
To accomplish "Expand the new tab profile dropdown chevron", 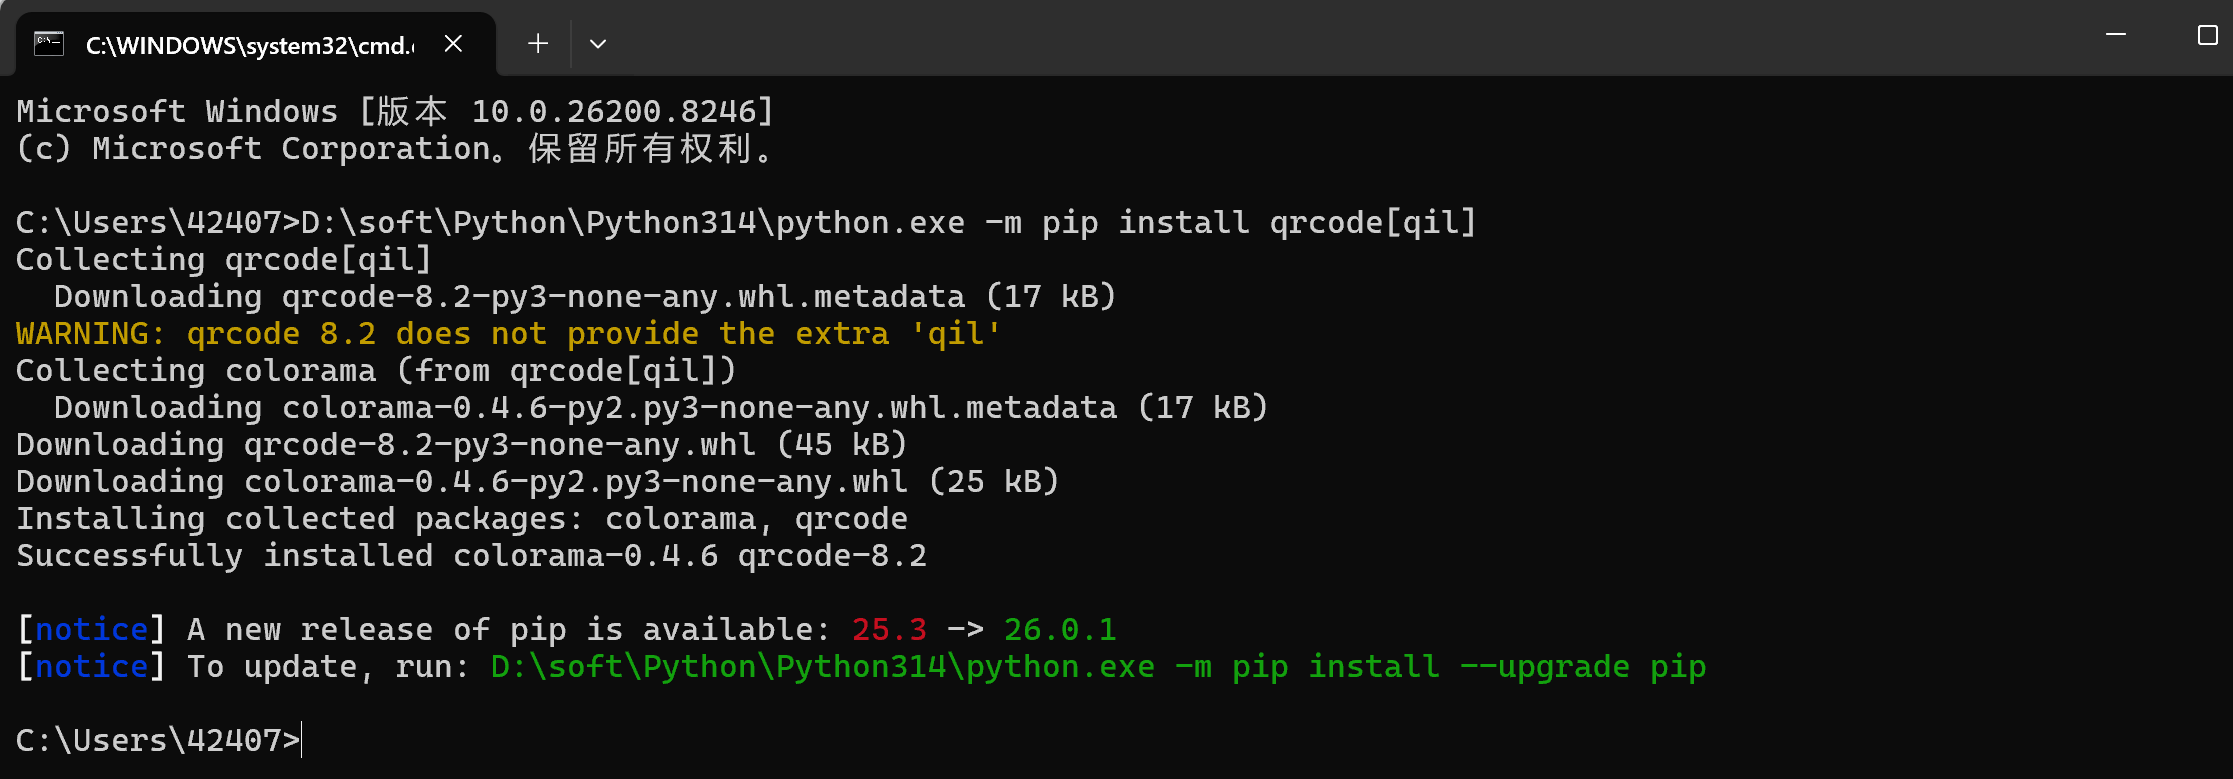I will point(598,44).
